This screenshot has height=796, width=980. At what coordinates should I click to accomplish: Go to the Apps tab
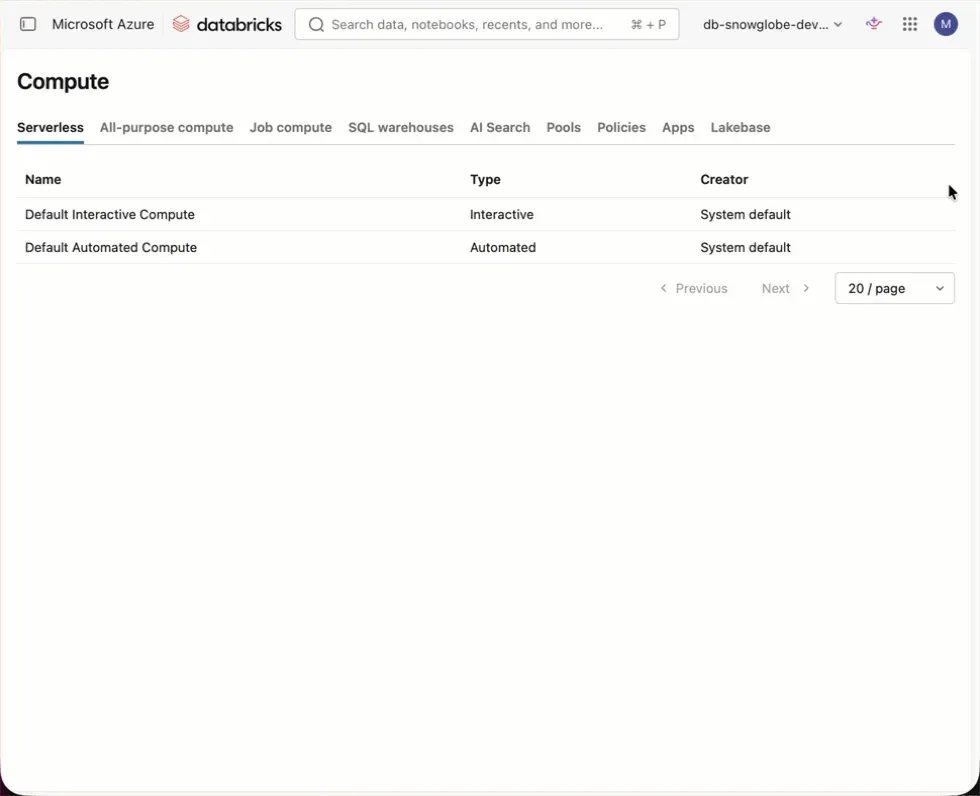[678, 127]
